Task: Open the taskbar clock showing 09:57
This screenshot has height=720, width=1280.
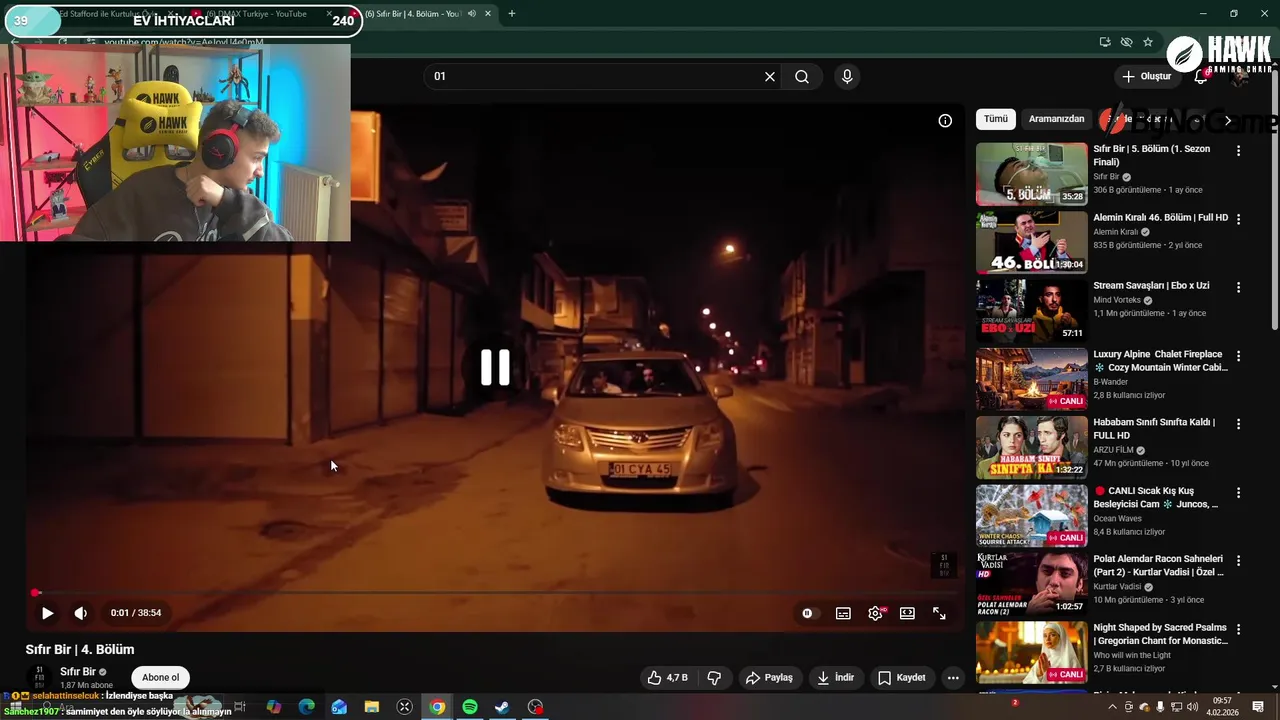Action: (1222, 707)
